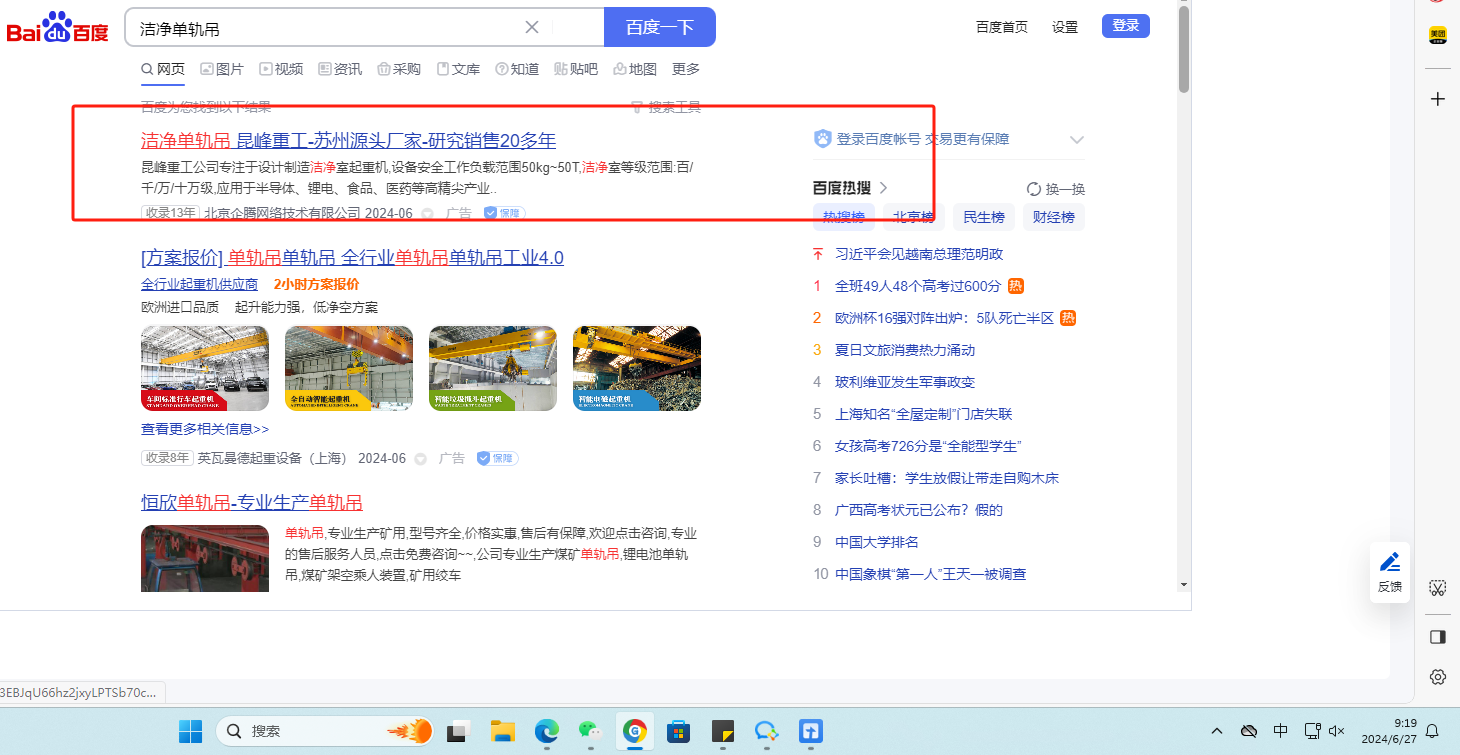Select the 民生榜 hot list tab

click(983, 217)
